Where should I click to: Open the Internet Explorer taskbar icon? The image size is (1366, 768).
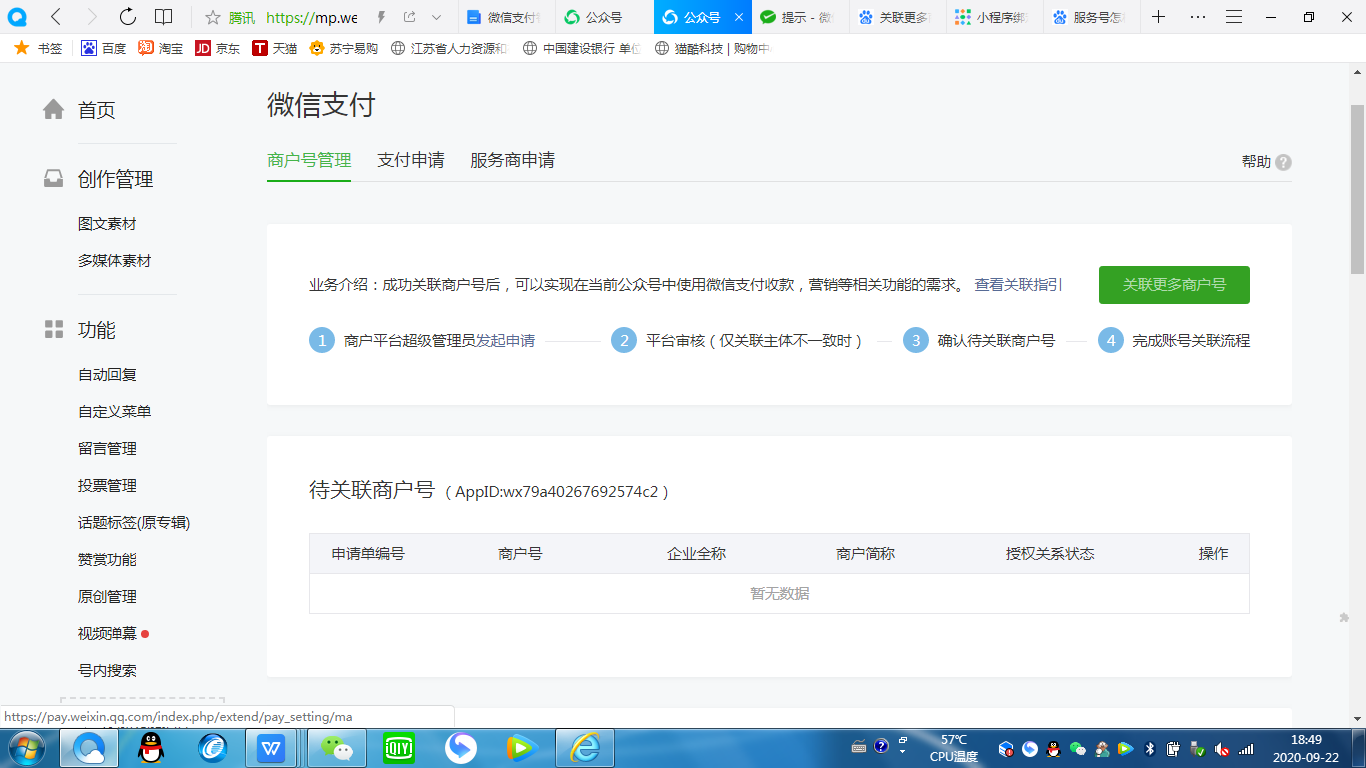[x=585, y=748]
